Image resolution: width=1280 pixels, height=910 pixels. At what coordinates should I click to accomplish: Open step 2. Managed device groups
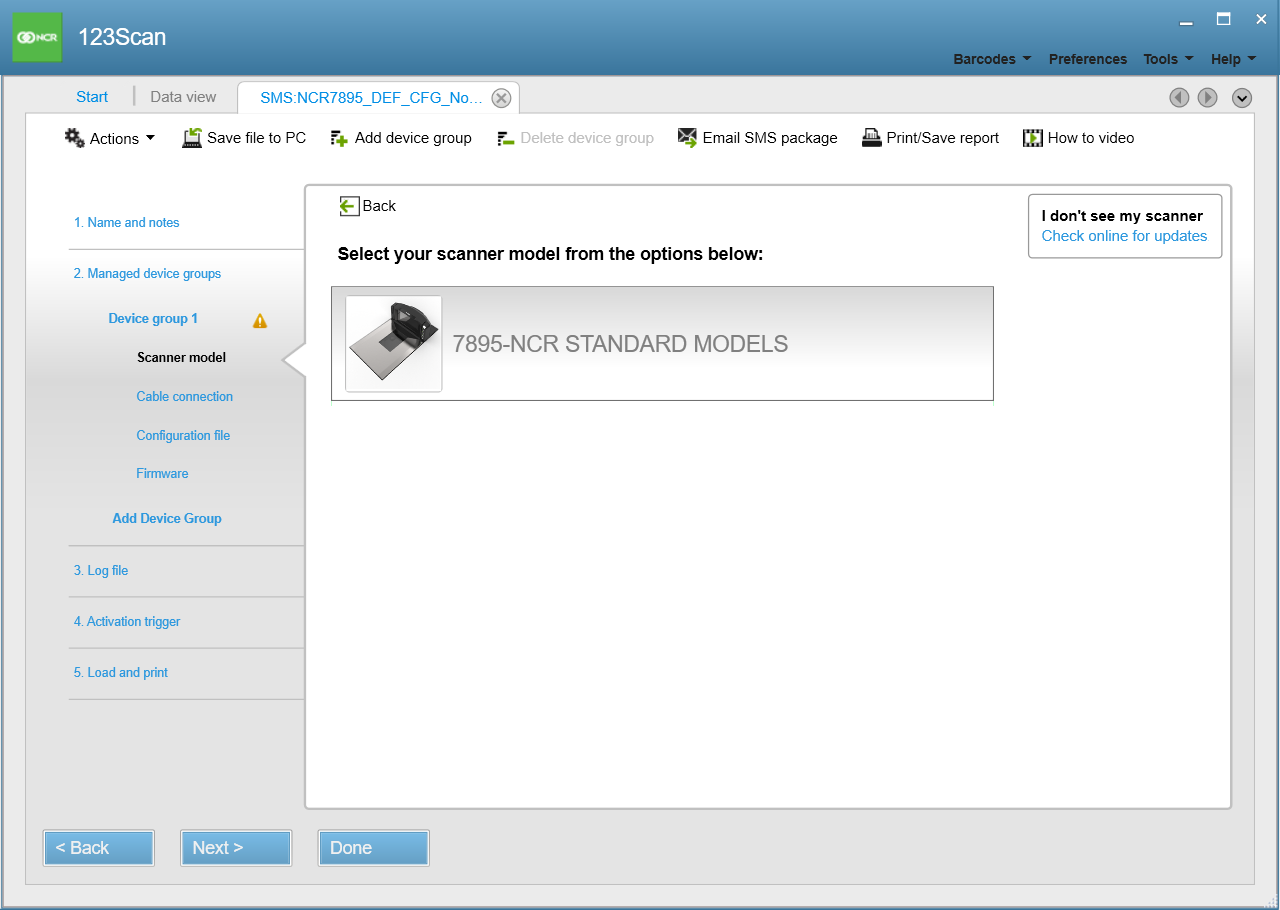147,274
